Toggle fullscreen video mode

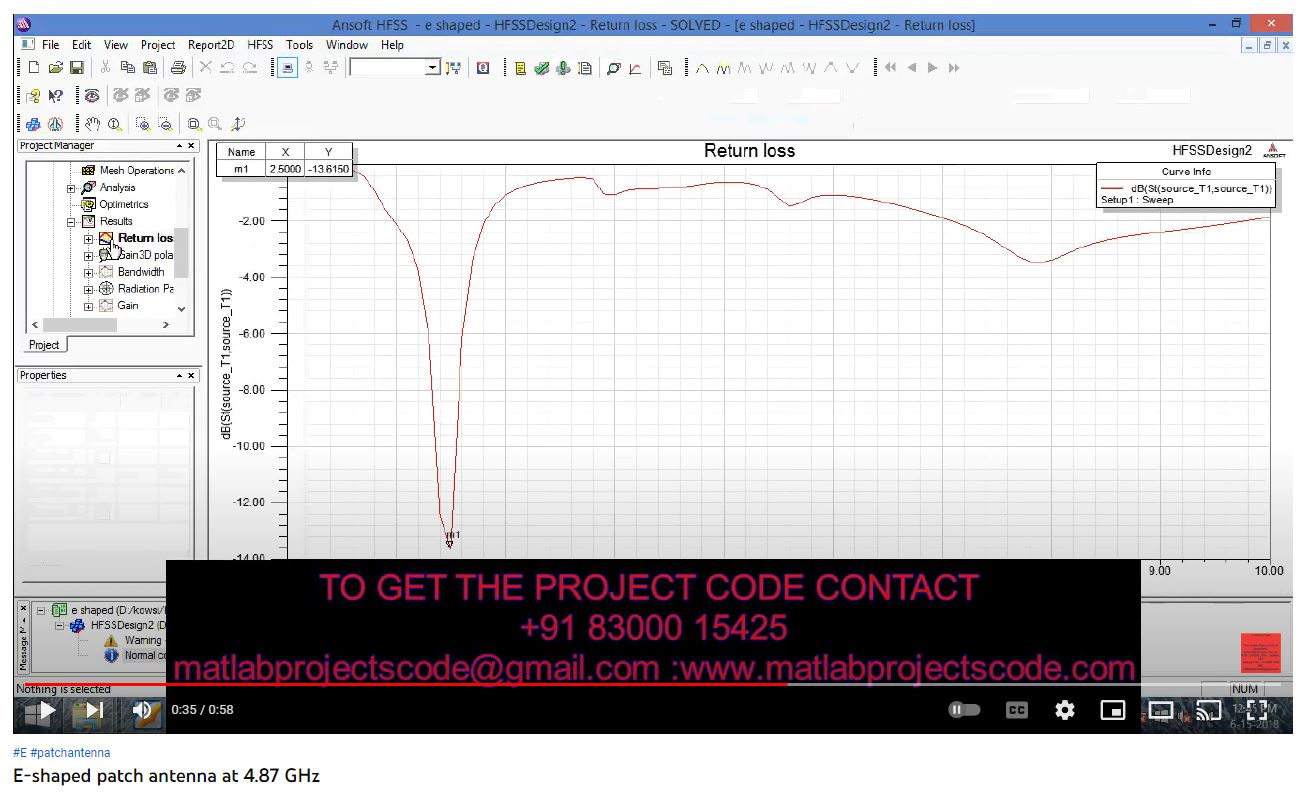(1258, 709)
